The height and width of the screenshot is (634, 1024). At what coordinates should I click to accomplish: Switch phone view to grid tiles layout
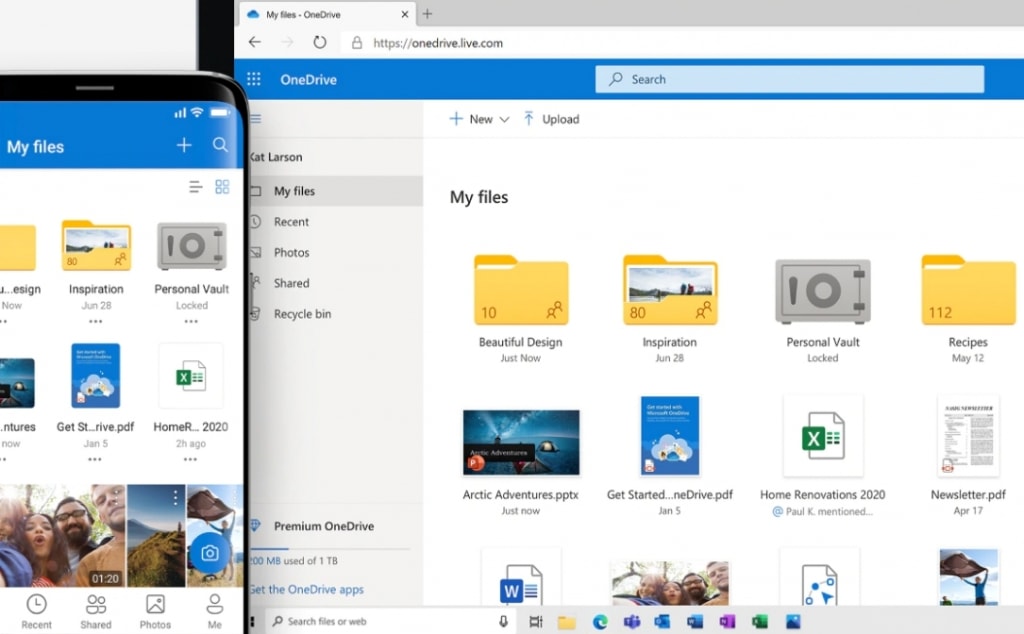(x=222, y=187)
